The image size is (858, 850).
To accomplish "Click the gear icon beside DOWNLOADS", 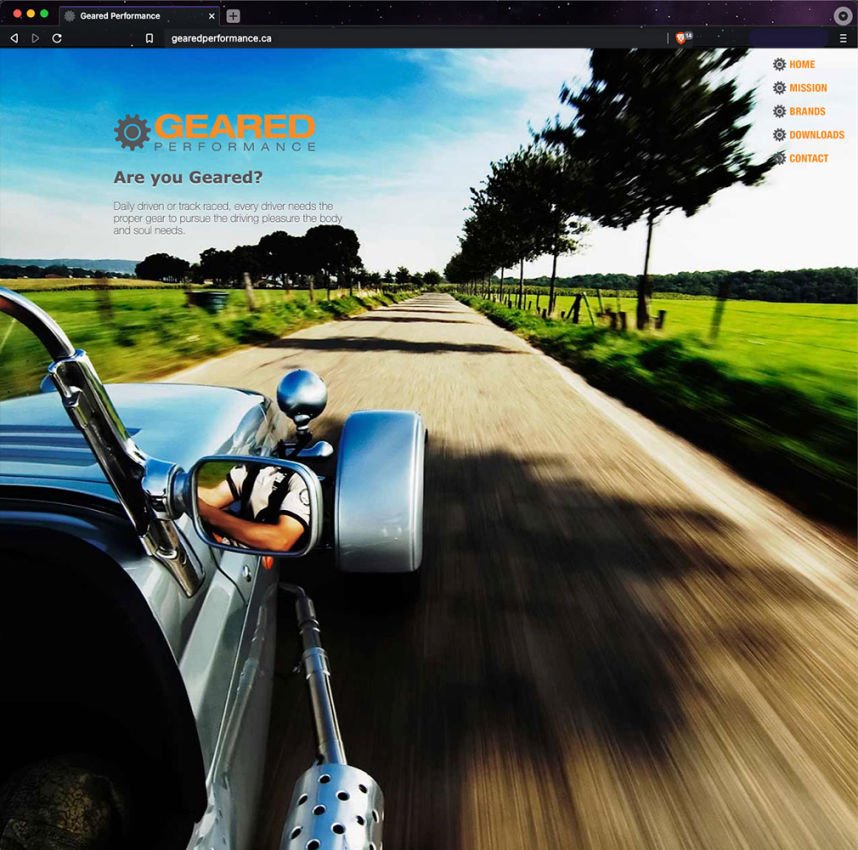I will click(780, 134).
